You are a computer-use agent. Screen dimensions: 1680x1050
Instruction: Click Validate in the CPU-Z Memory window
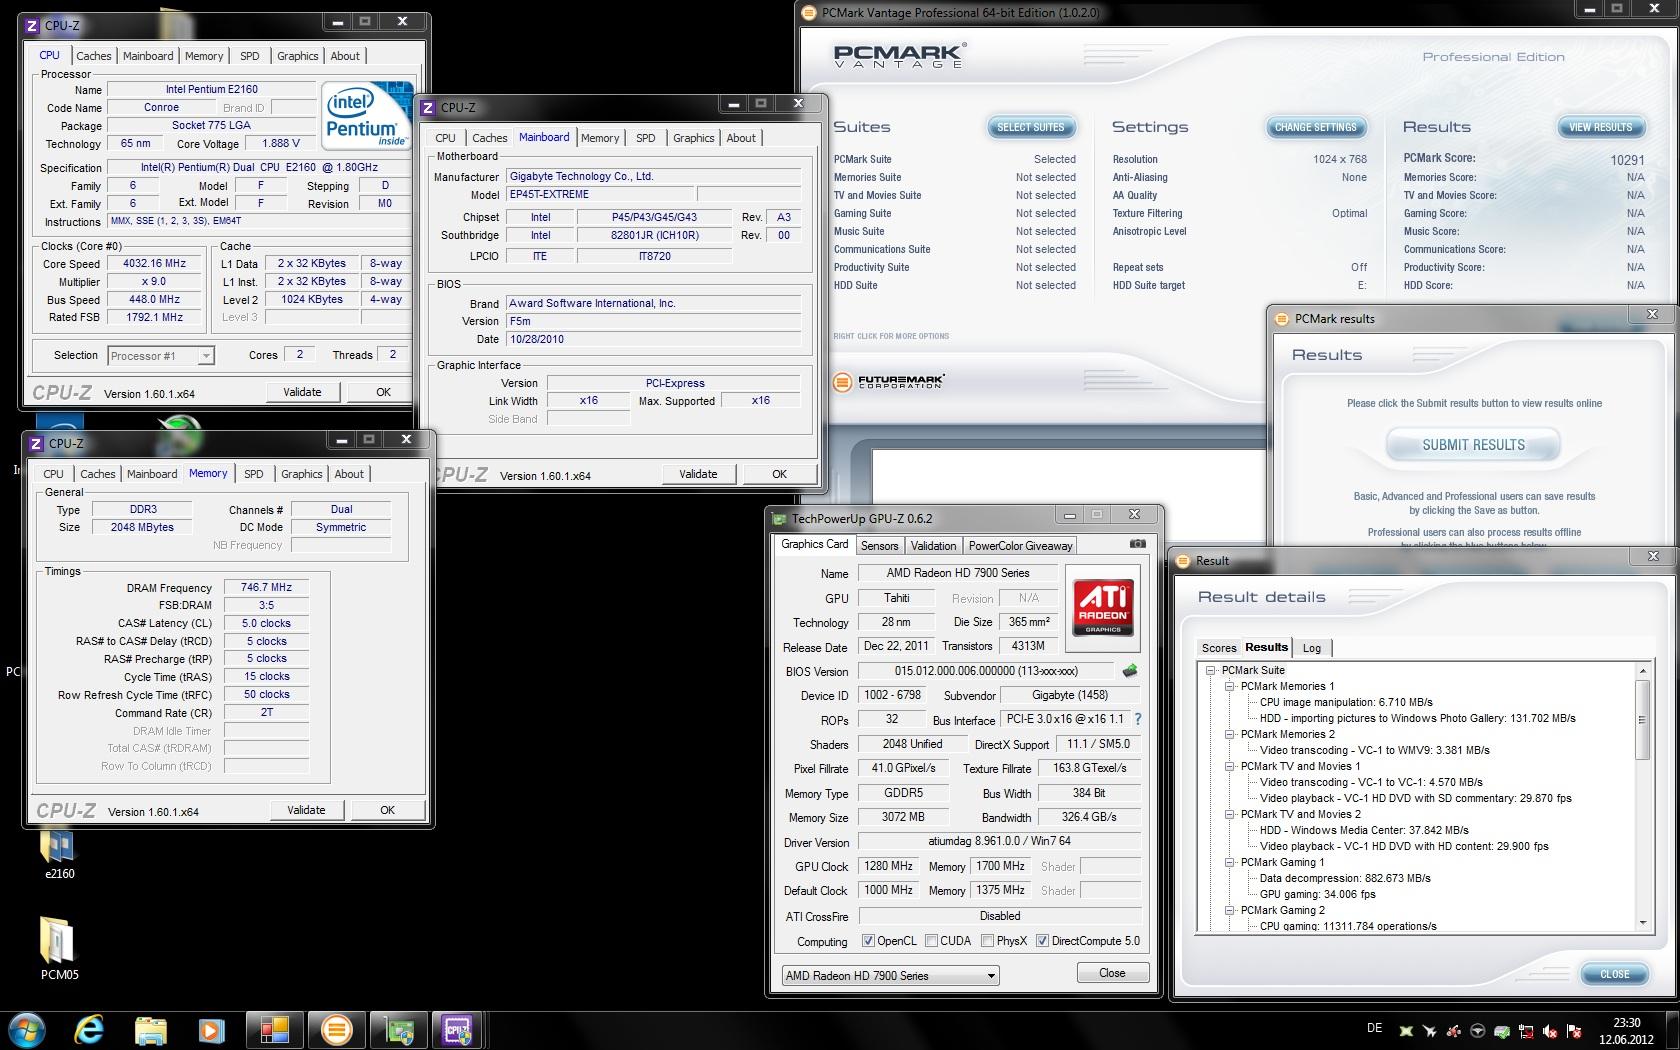pyautogui.click(x=306, y=810)
